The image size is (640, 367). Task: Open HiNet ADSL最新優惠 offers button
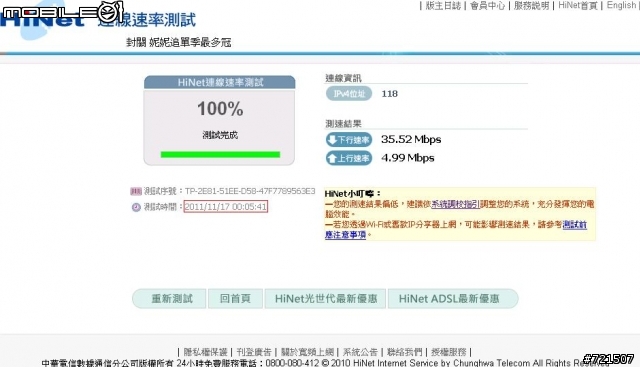453,299
